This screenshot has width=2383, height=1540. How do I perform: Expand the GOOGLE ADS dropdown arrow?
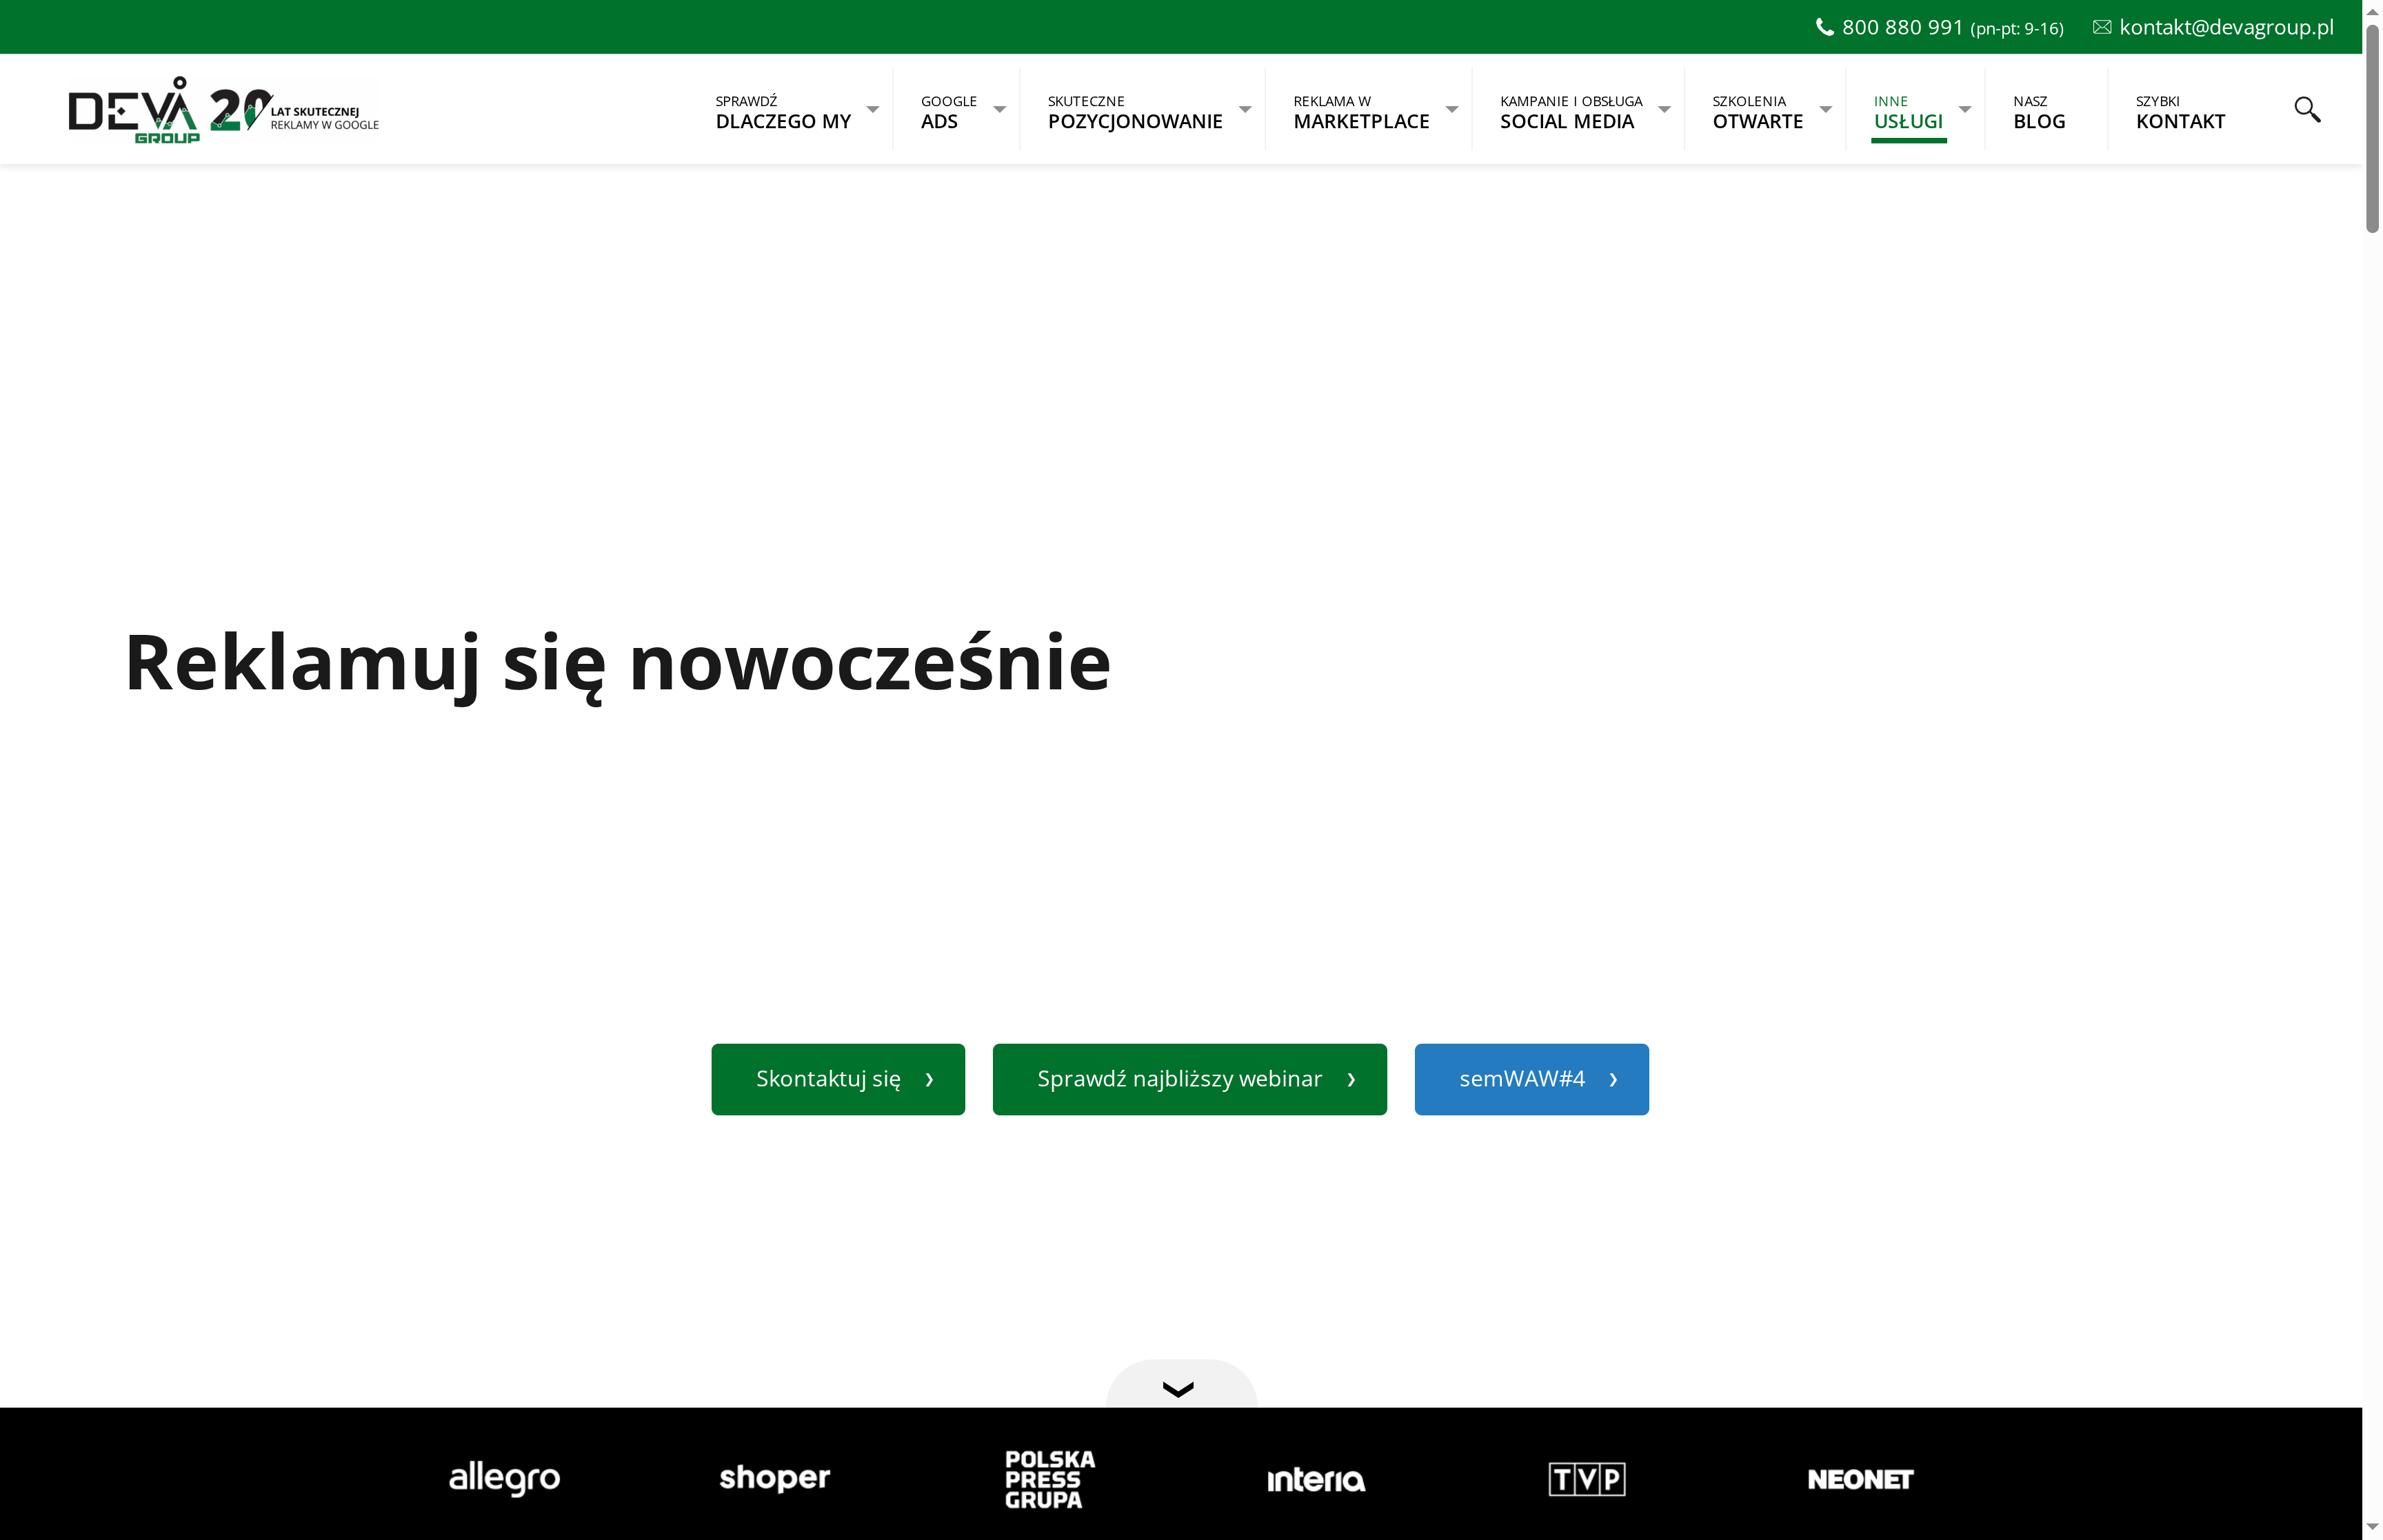point(999,109)
